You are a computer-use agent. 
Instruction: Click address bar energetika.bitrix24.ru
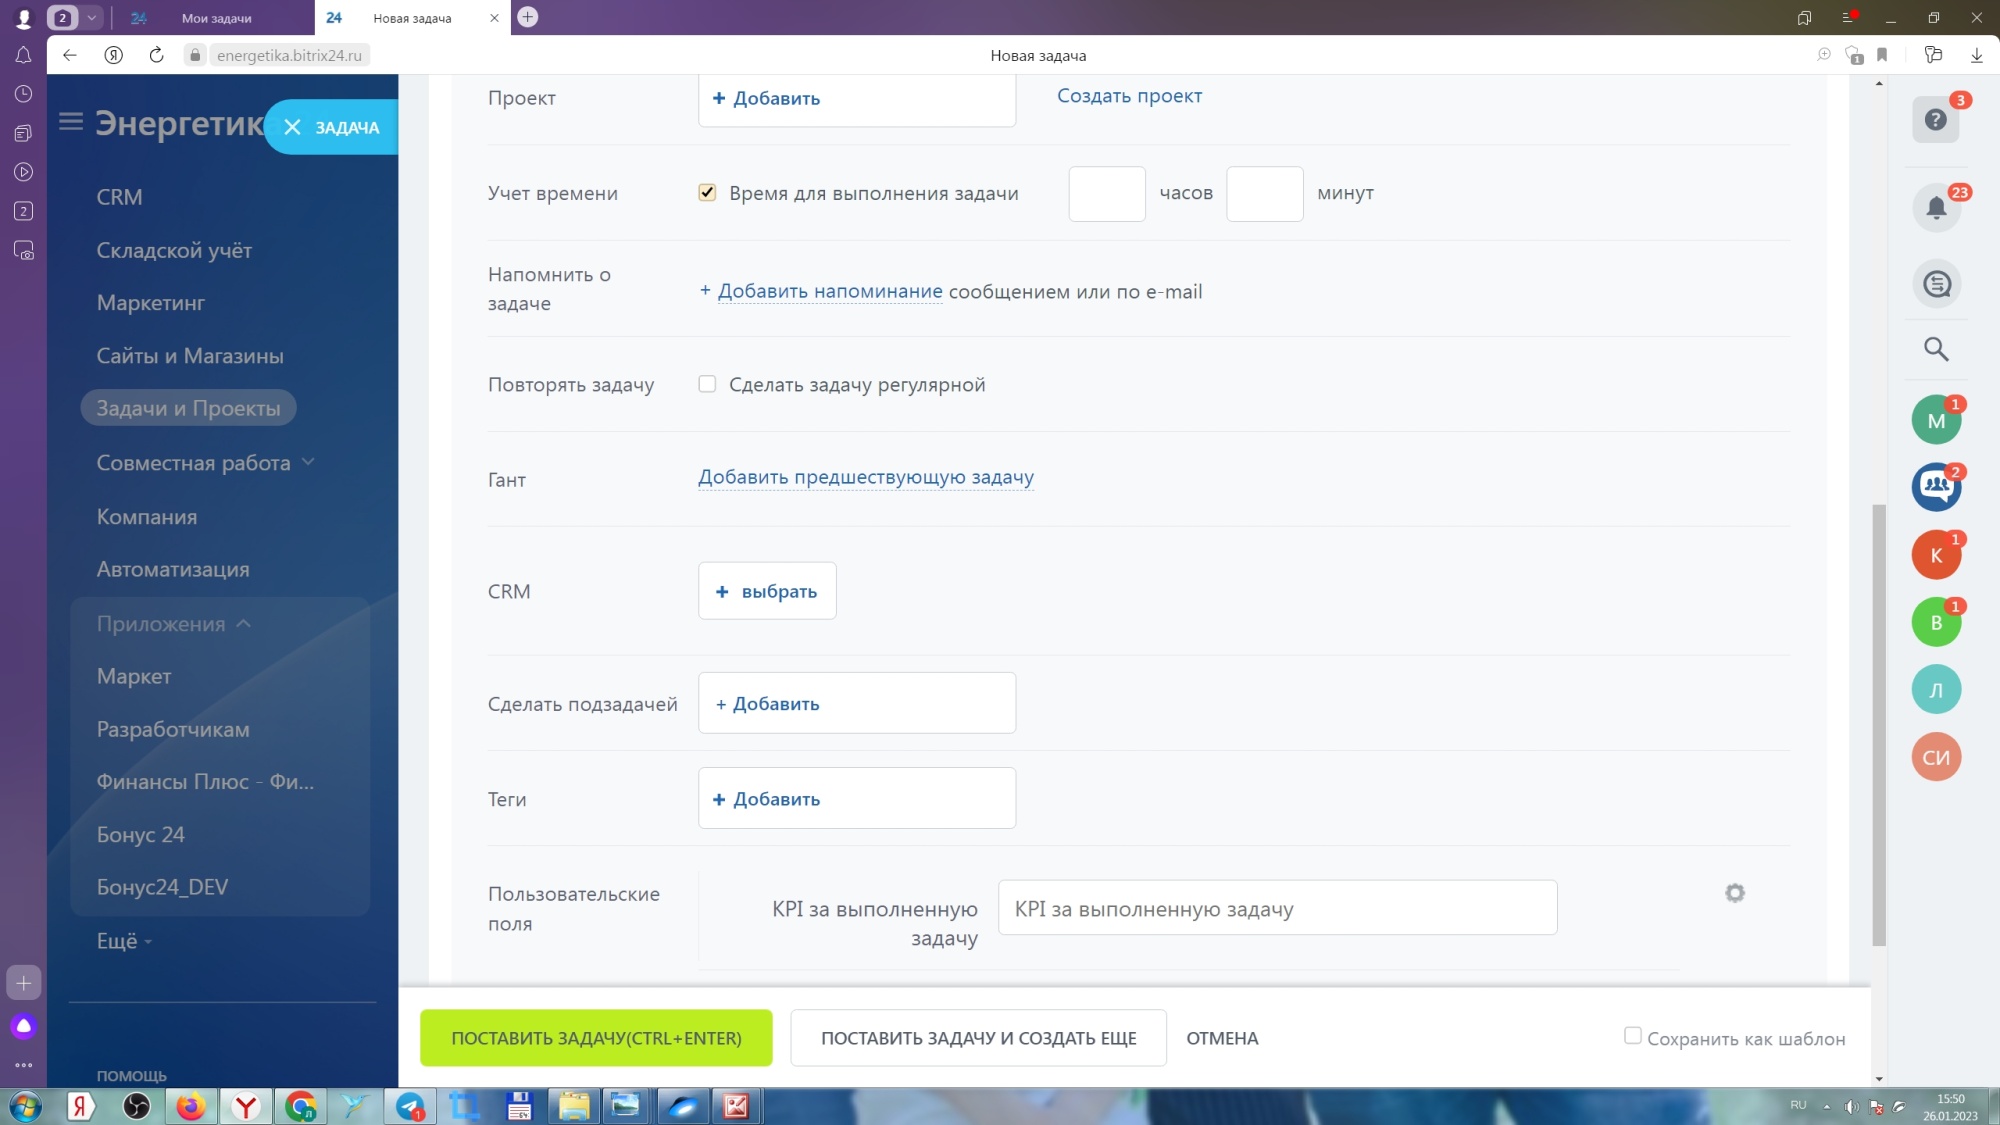pos(289,55)
